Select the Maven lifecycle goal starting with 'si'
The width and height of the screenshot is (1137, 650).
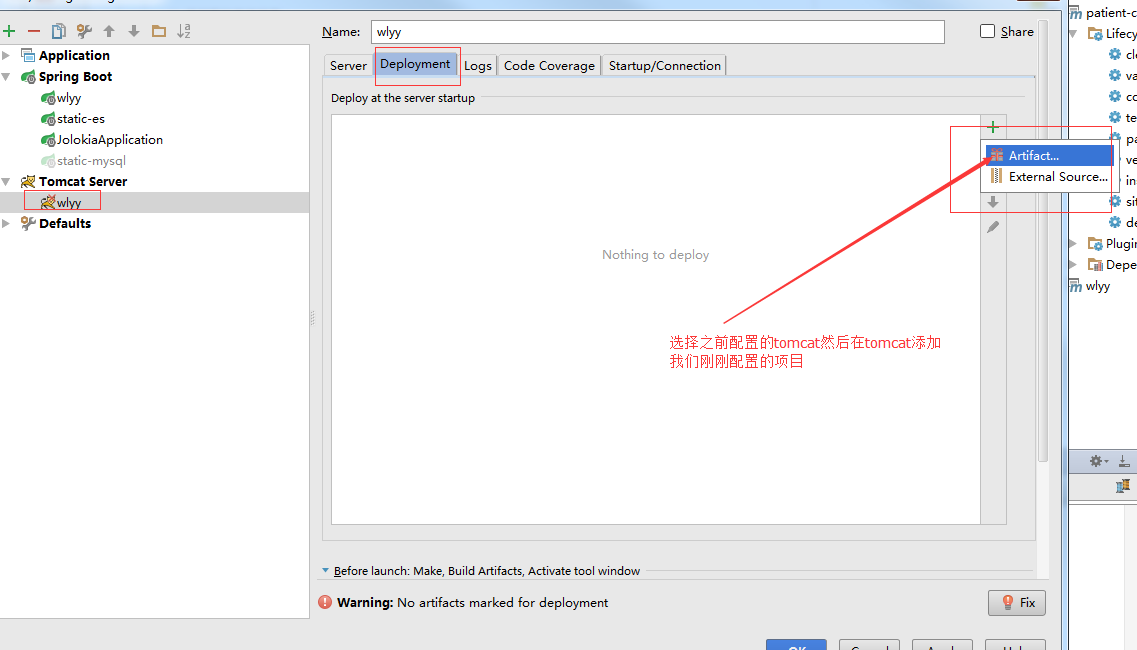pyautogui.click(x=1130, y=202)
